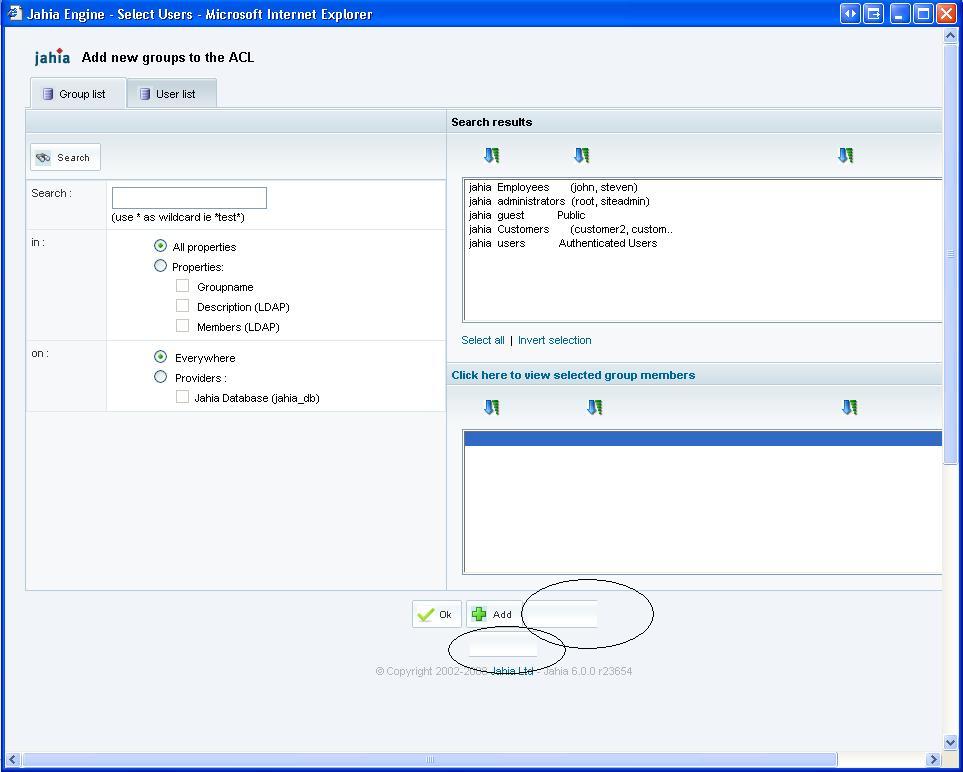
Task: Click second sort arrow above selected group members list
Action: [x=595, y=407]
